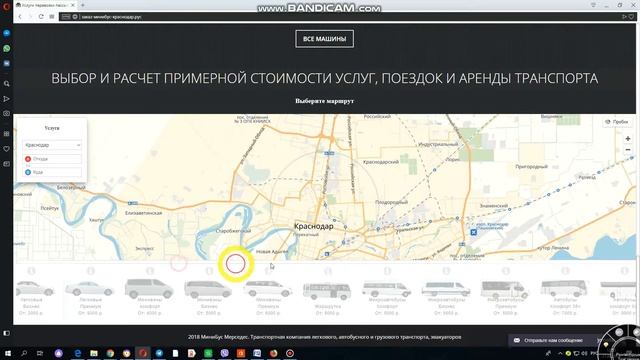Open WhatsApp in the Opera sidebar
The image size is (640, 360).
[x=7, y=48]
